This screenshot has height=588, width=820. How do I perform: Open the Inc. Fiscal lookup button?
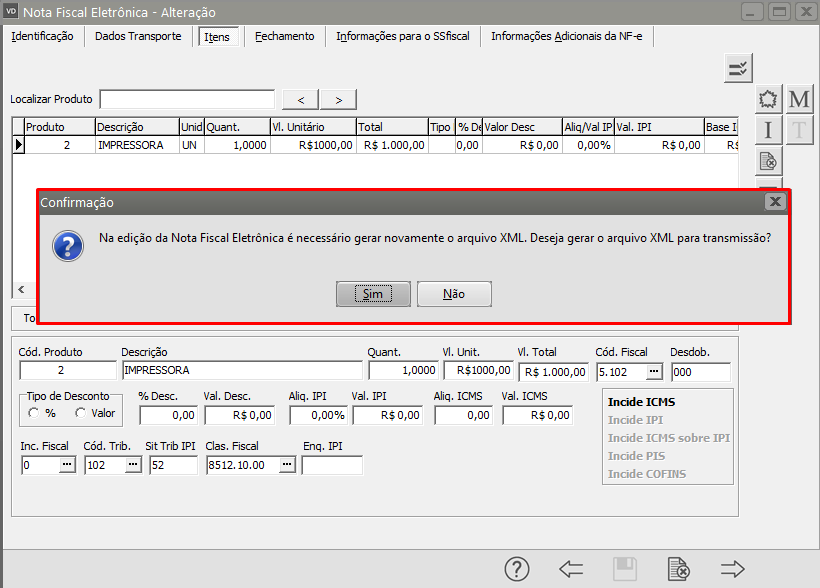(x=66, y=465)
